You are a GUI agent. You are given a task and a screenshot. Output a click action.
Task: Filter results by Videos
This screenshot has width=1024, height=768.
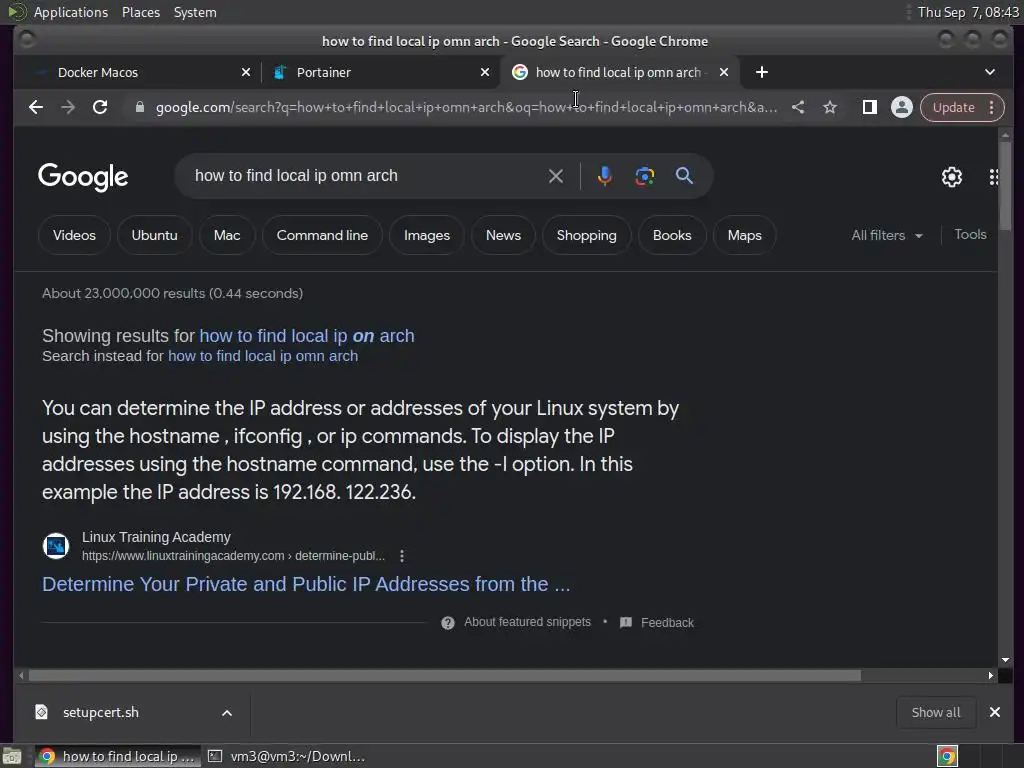pyautogui.click(x=74, y=235)
